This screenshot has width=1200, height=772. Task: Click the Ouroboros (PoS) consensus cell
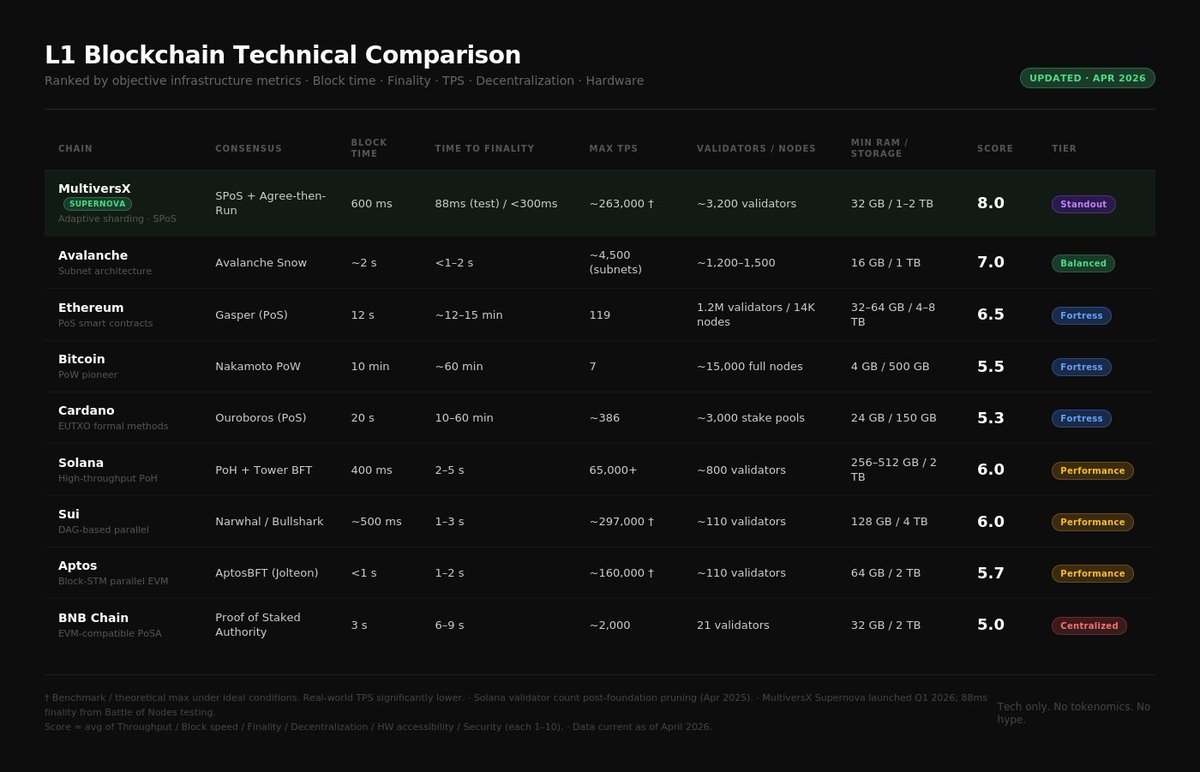tap(261, 418)
